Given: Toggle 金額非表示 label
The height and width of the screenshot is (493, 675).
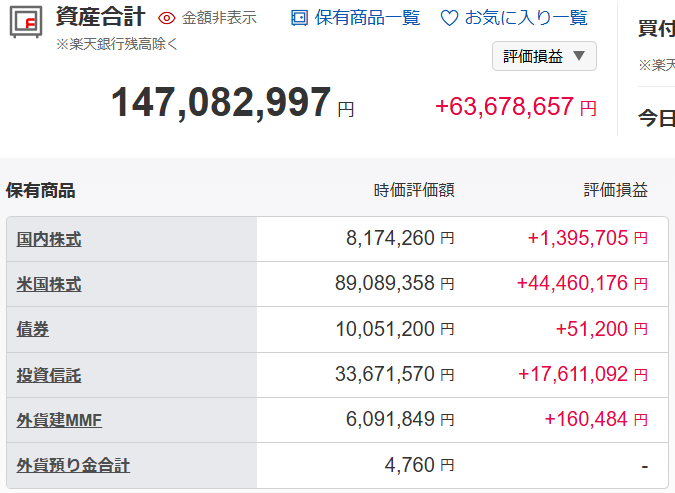Looking at the screenshot, I should click(x=219, y=18).
